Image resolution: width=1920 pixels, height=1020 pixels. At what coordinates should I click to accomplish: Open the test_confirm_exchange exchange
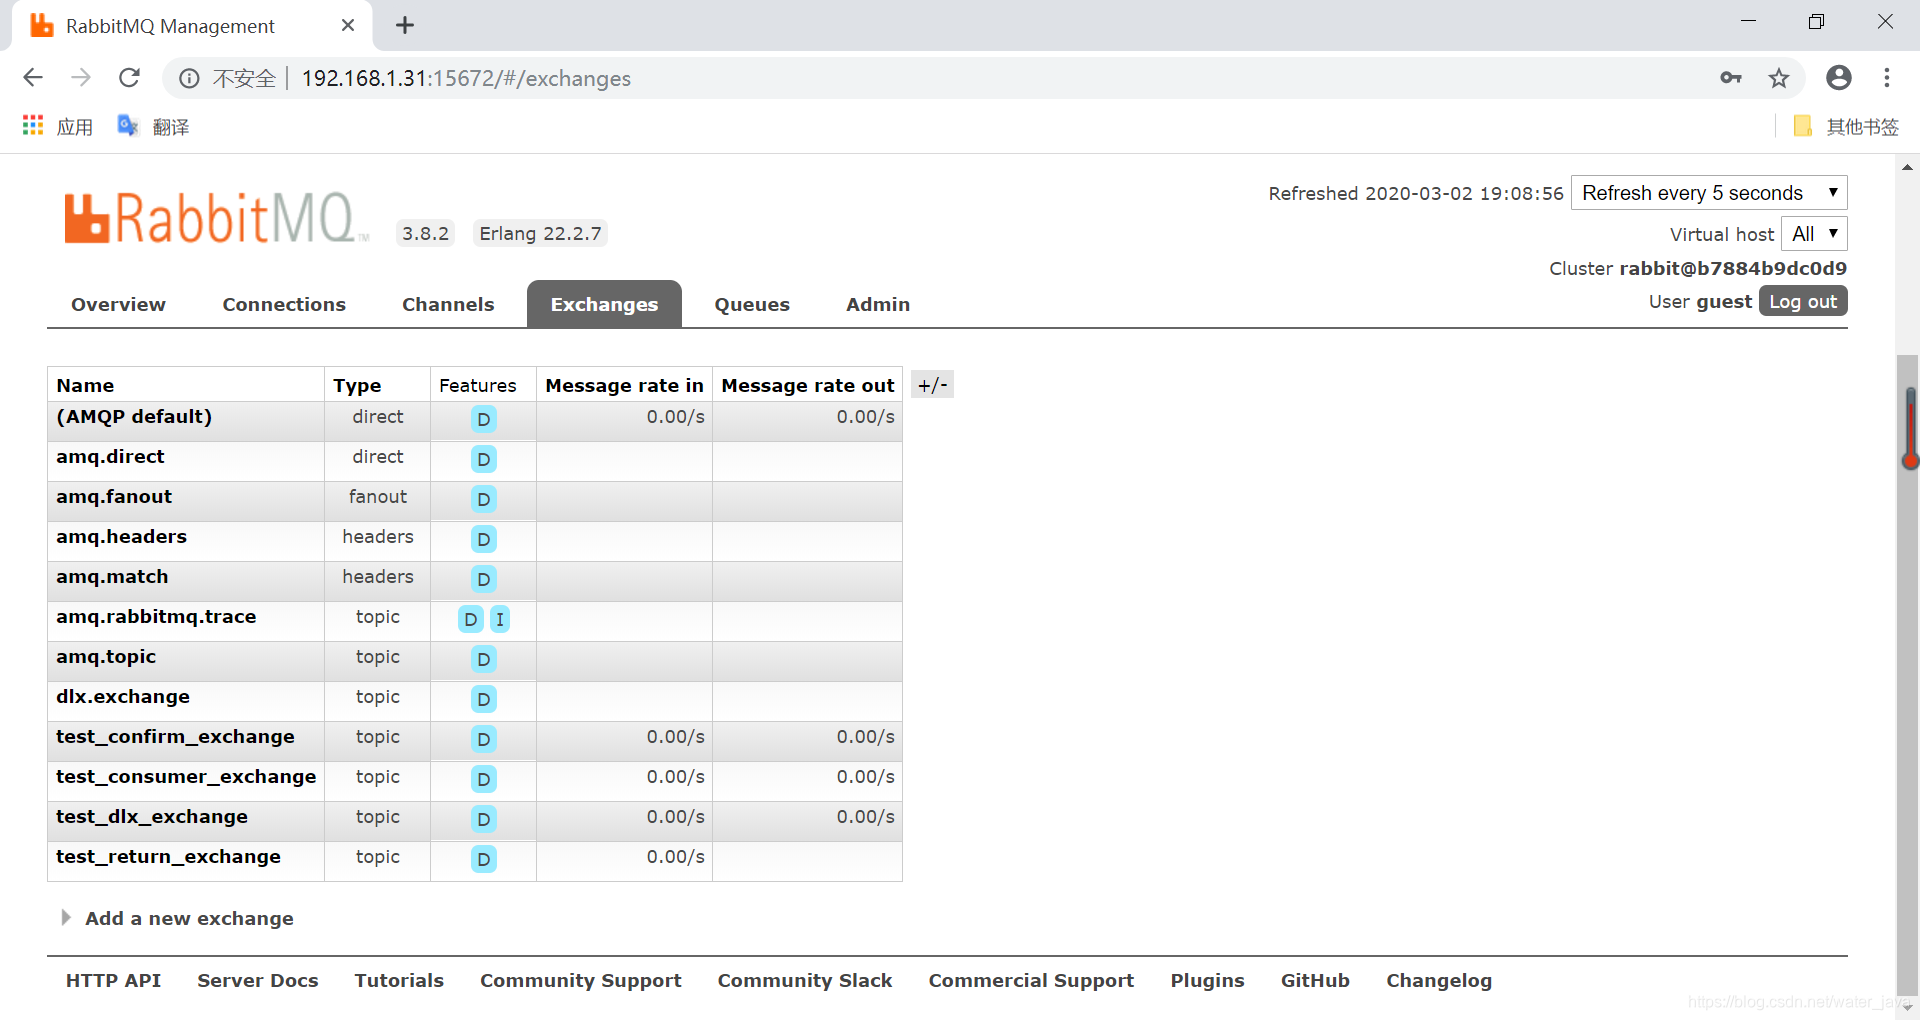pyautogui.click(x=175, y=737)
